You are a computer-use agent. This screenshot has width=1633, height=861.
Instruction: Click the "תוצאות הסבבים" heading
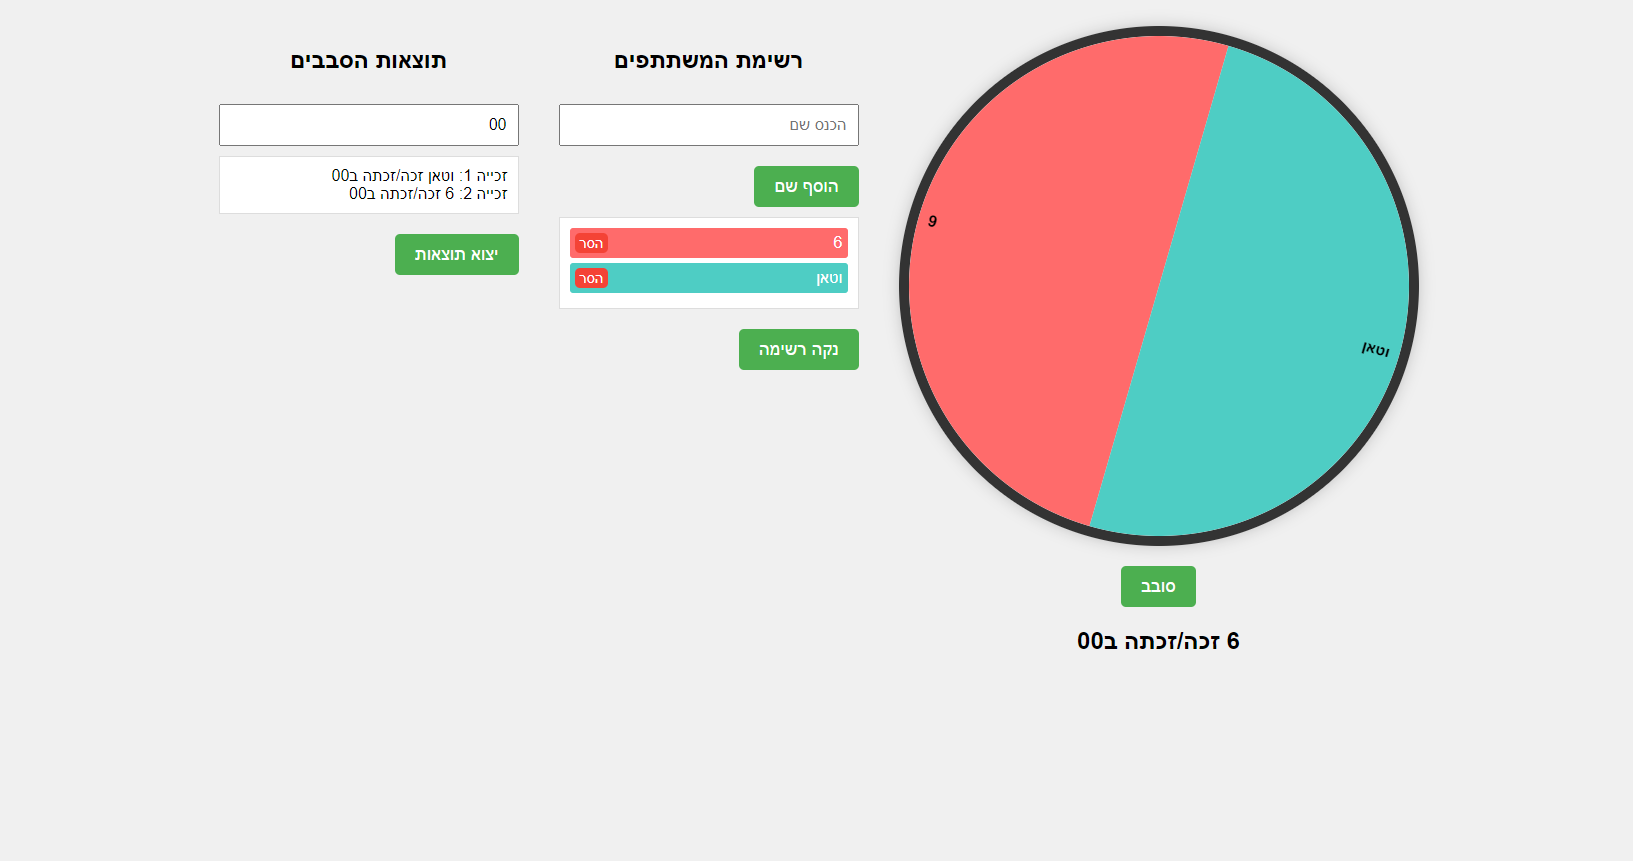[x=368, y=61]
